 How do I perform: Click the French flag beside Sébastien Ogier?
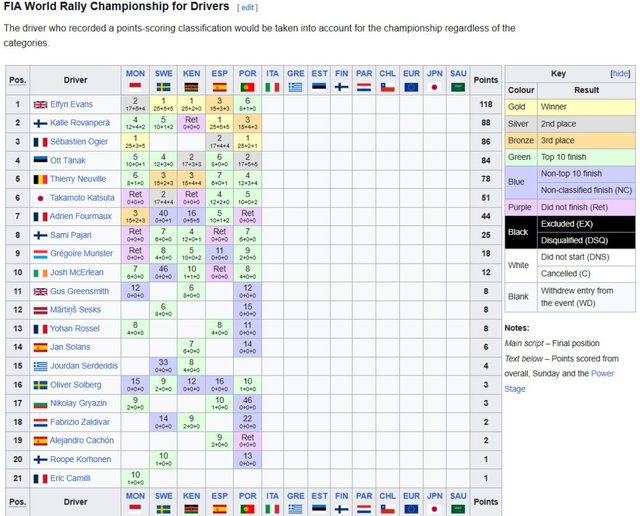click(40, 142)
